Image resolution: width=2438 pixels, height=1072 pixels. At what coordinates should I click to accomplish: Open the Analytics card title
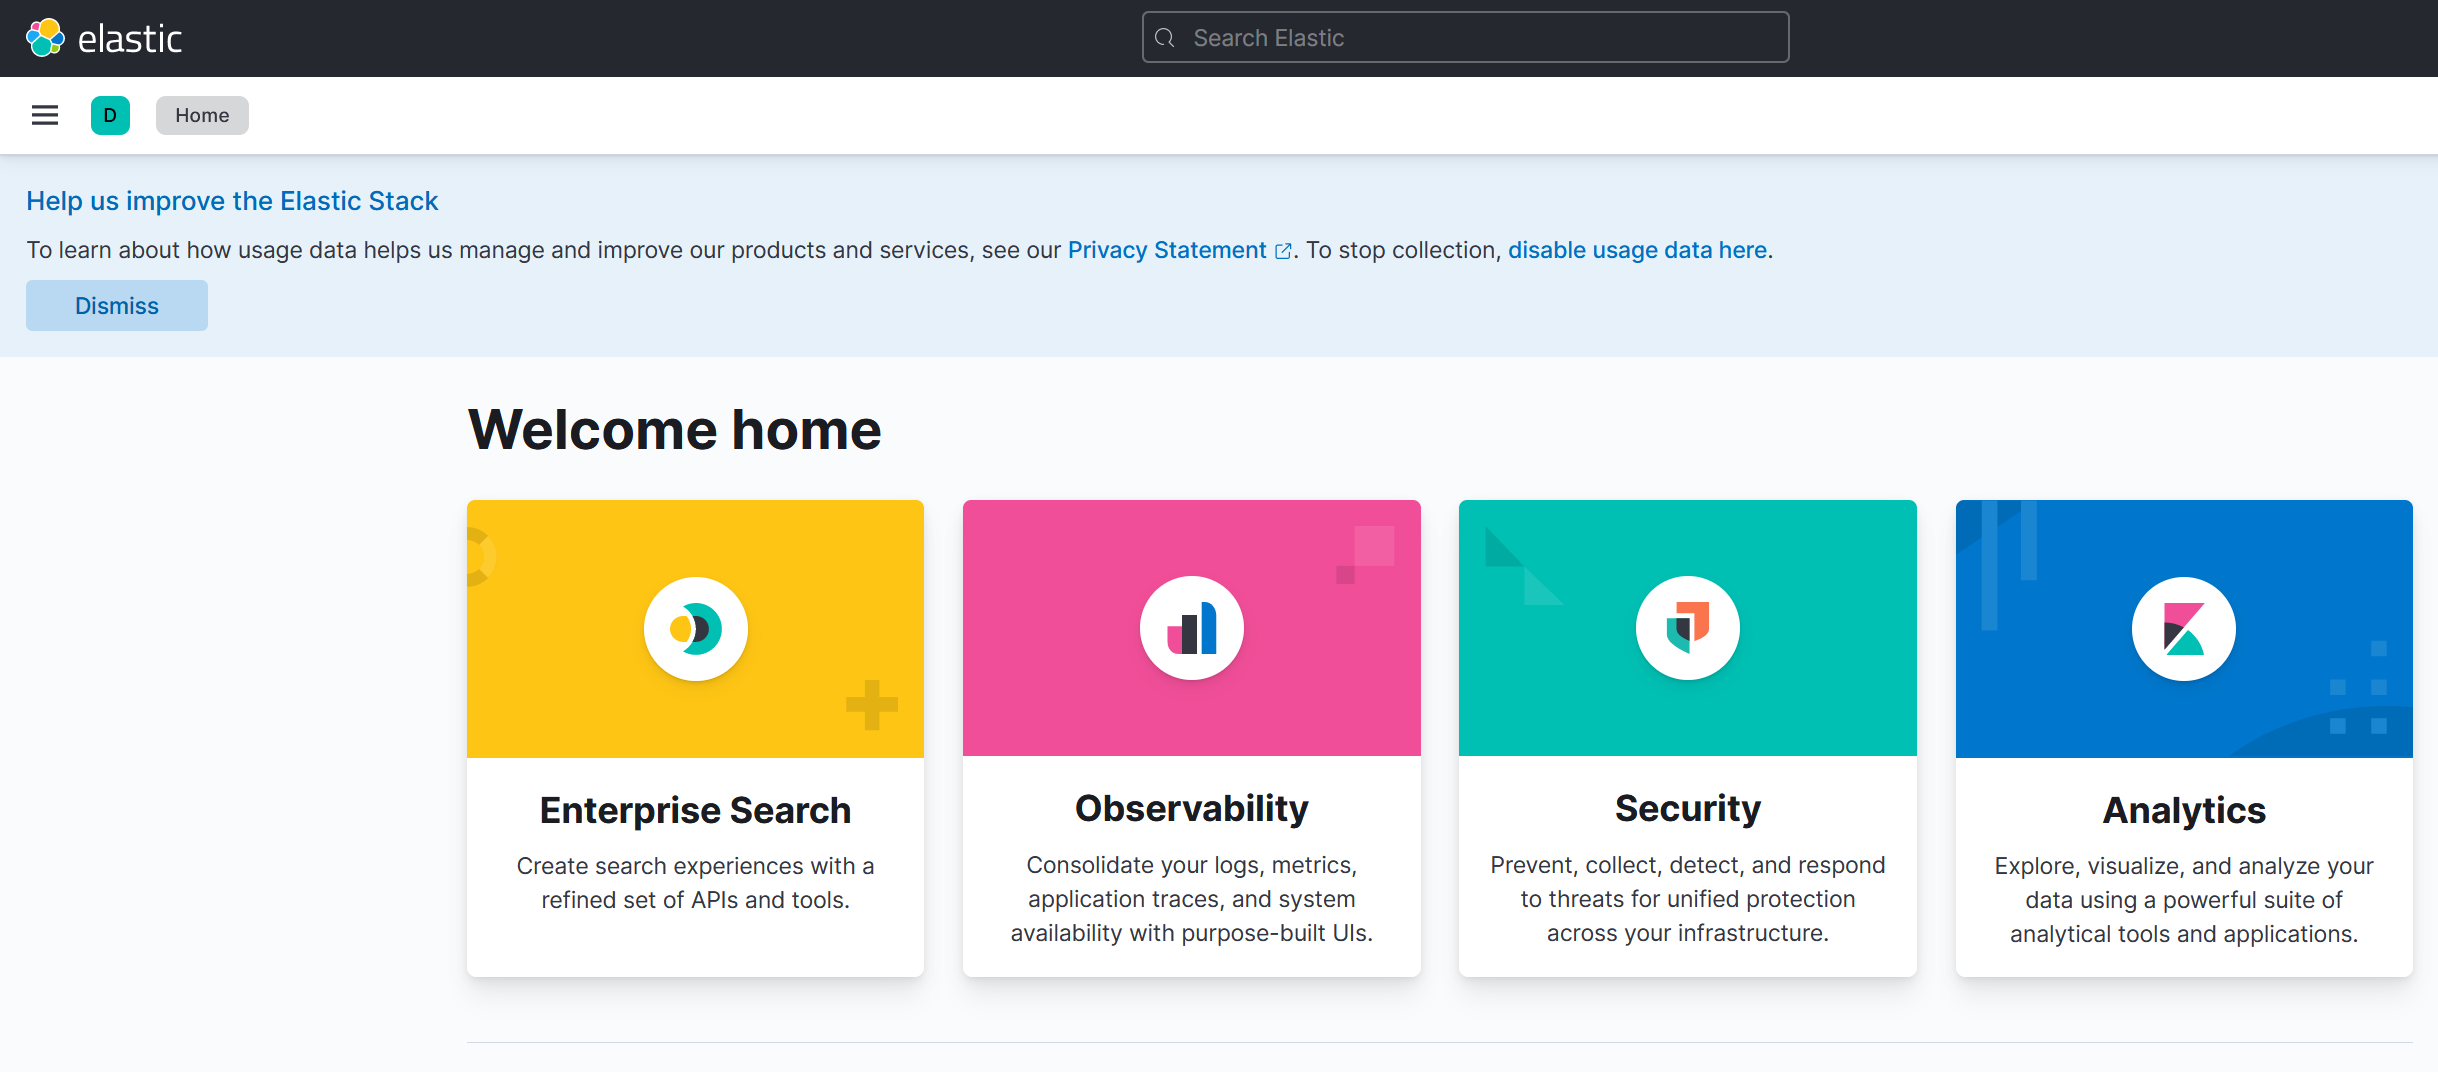click(x=2184, y=810)
